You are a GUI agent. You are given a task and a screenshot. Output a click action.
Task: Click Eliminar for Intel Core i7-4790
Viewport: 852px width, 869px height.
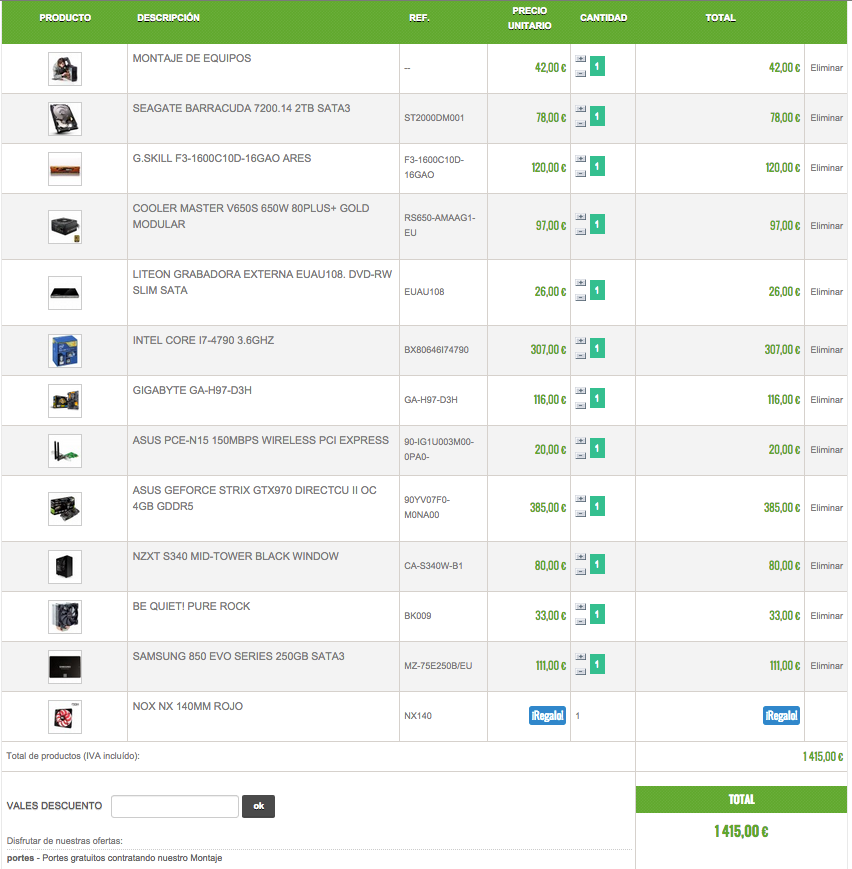click(x=826, y=350)
